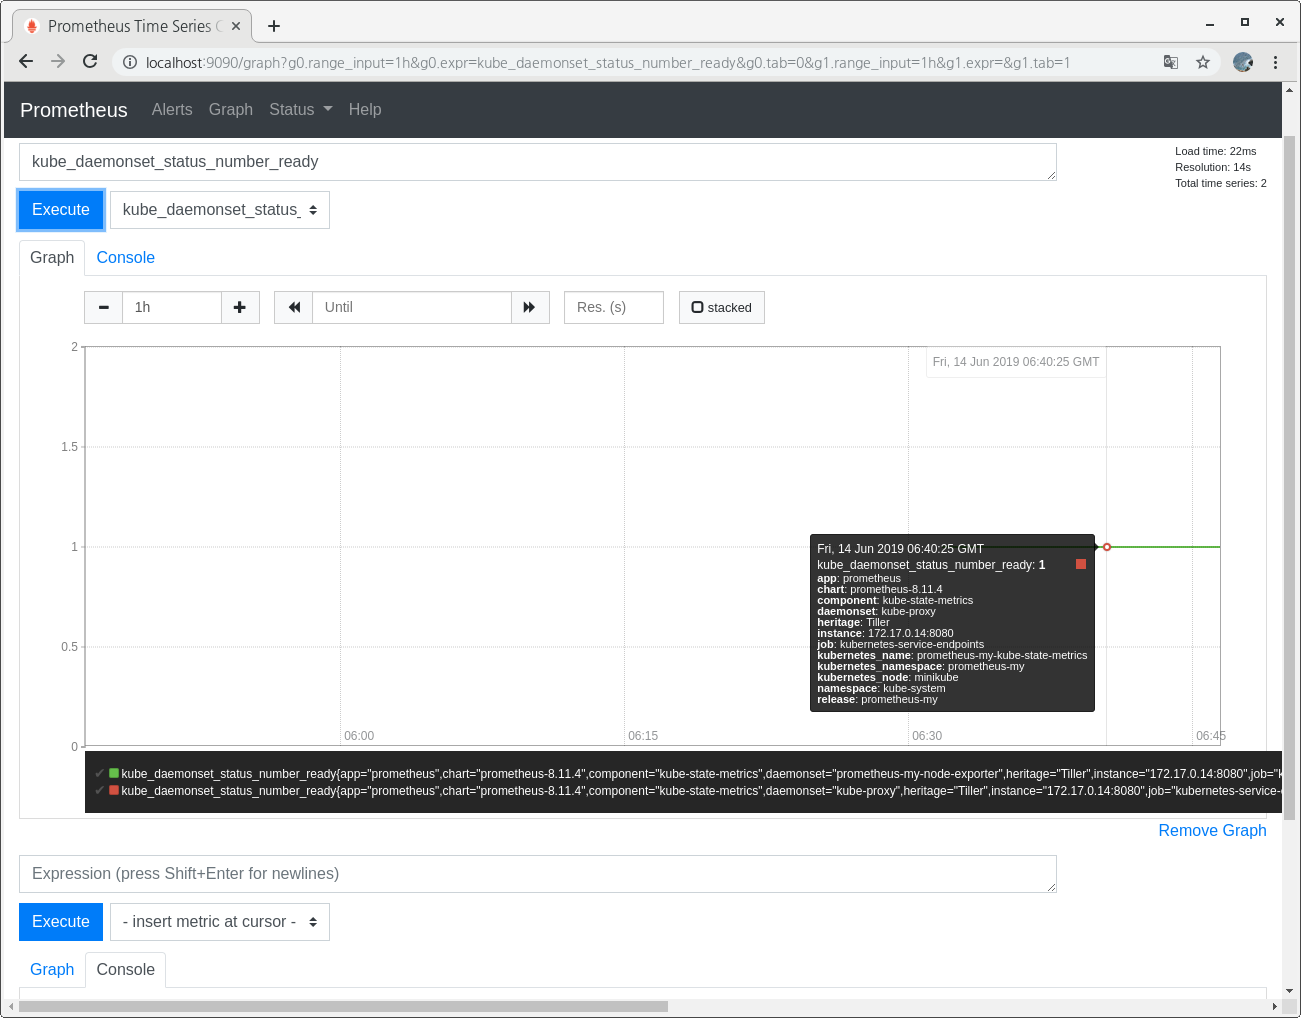Go to Prometheus home brand link
1301x1018 pixels.
pos(74,110)
